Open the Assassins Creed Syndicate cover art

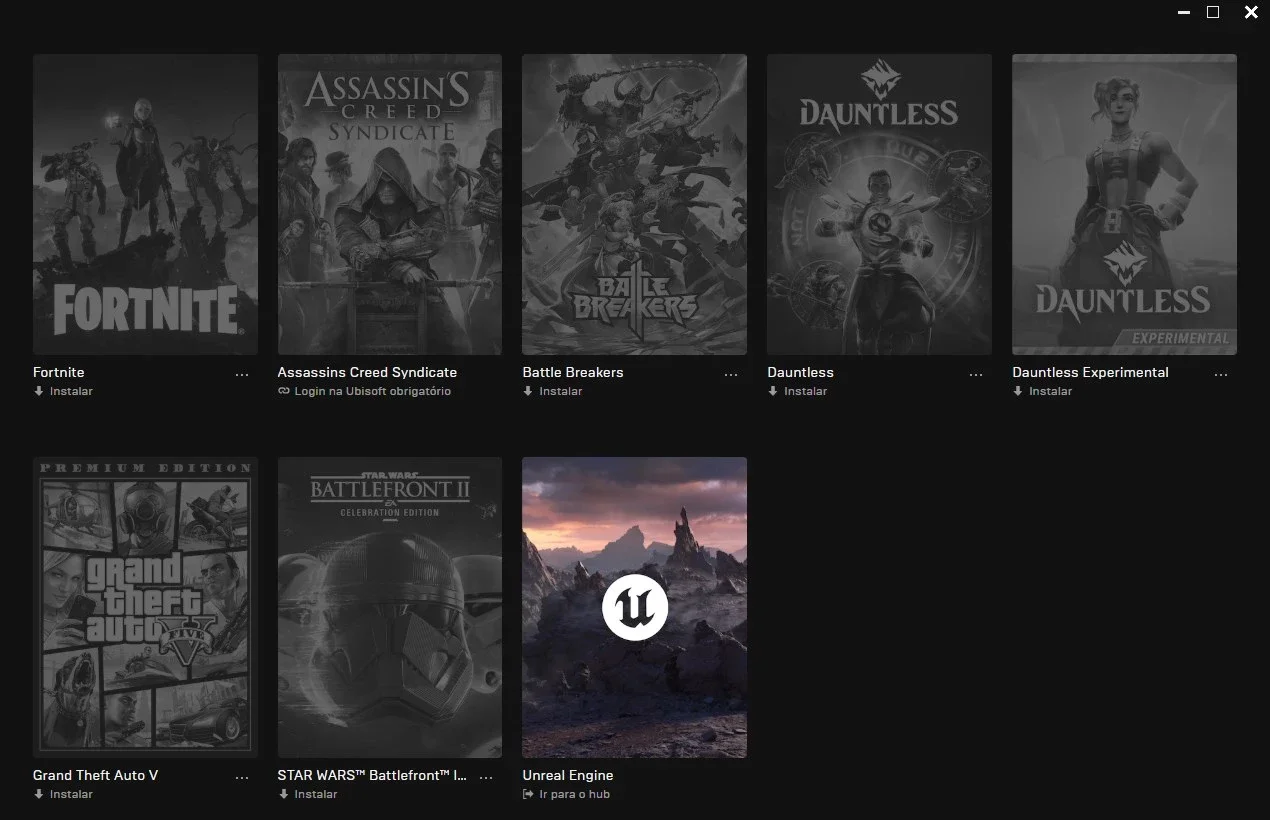(x=390, y=204)
